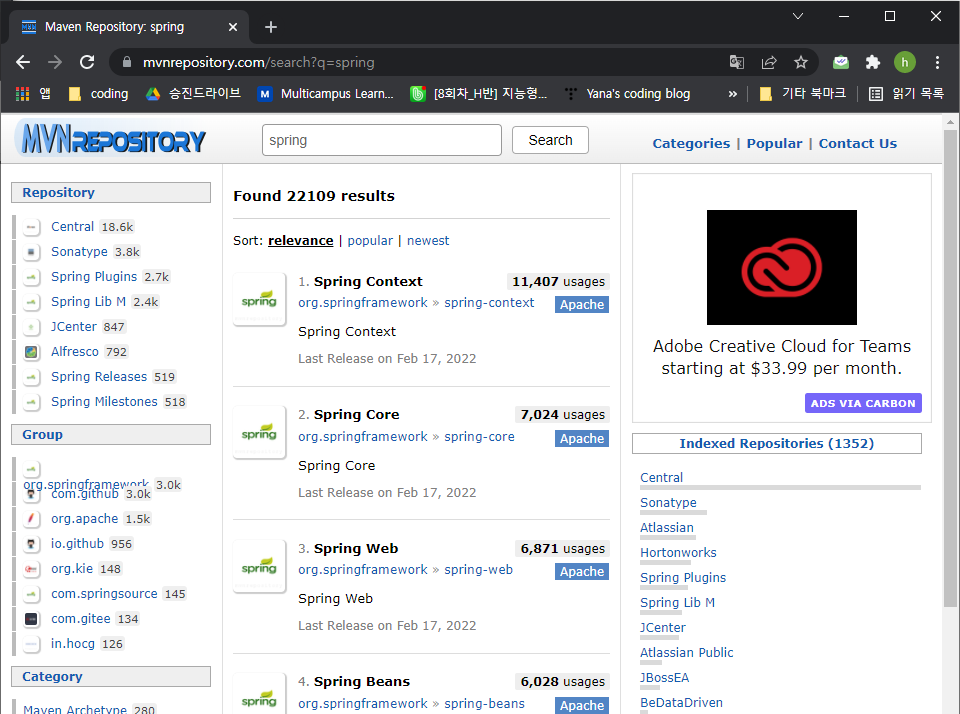This screenshot has width=960, height=714.
Task: Filter by Spring Milestones repository
Action: pos(104,402)
